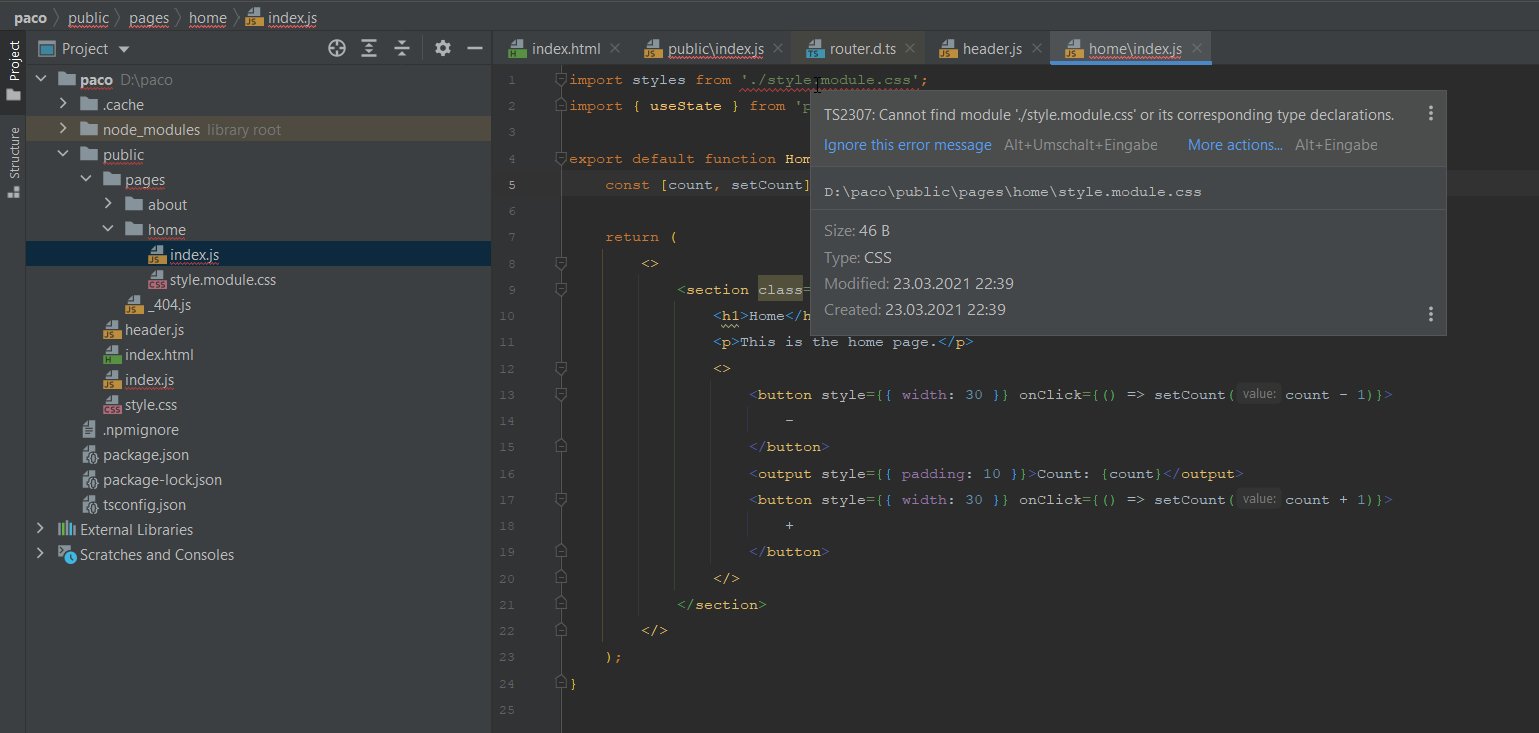Open Project panel settings gear
Screen dimensions: 1539x733
coord(443,48)
